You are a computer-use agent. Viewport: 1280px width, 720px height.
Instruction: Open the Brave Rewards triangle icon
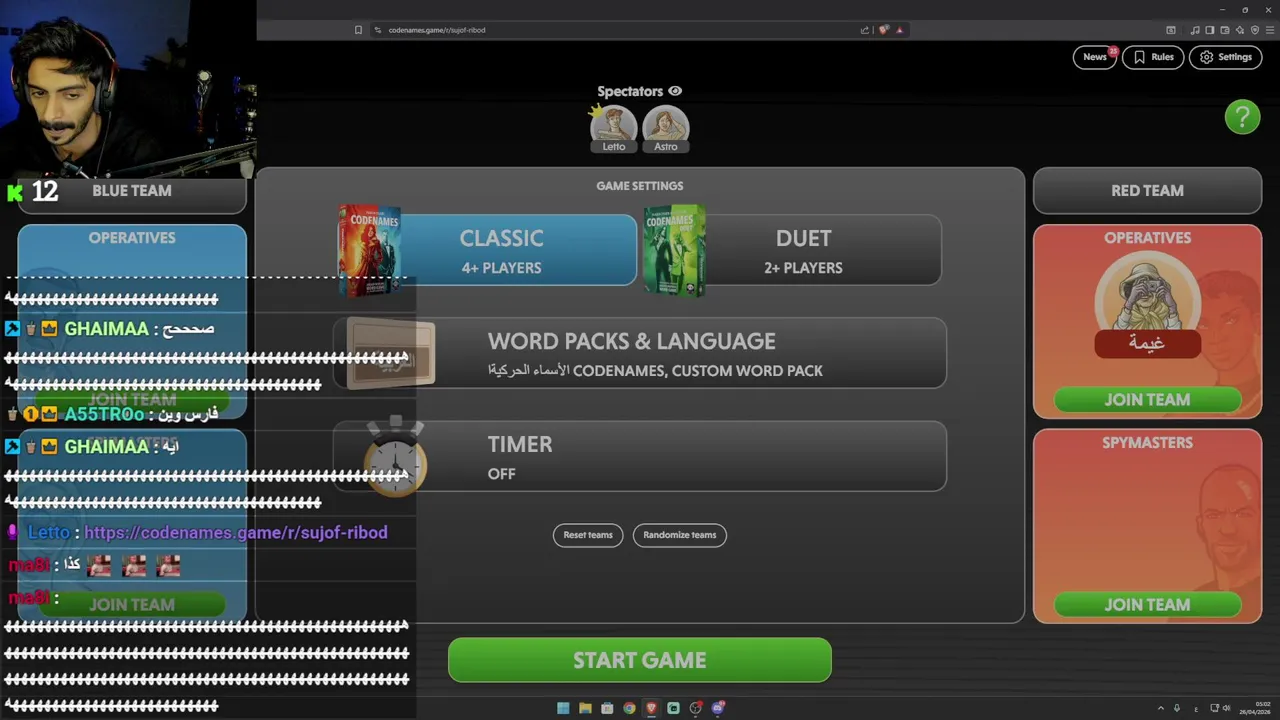[x=899, y=30]
